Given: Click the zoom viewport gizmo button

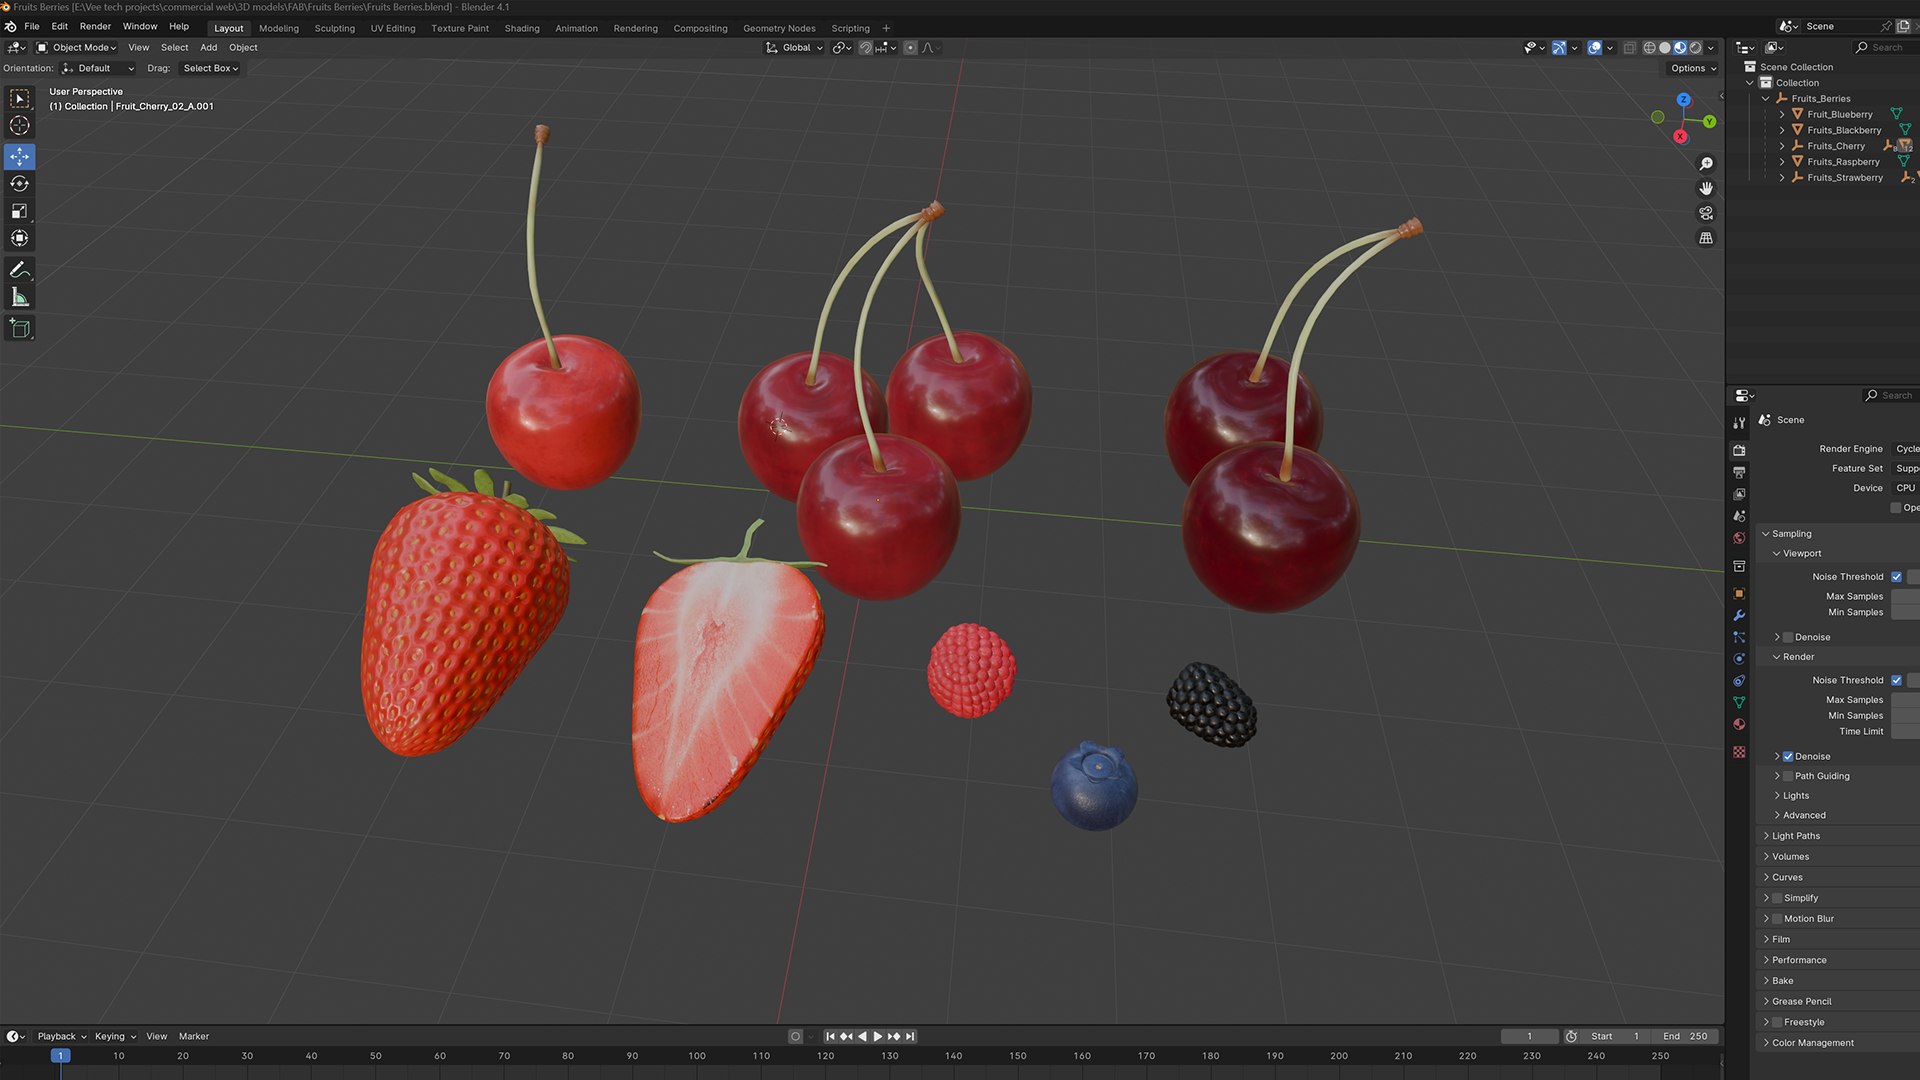Looking at the screenshot, I should (x=1706, y=163).
